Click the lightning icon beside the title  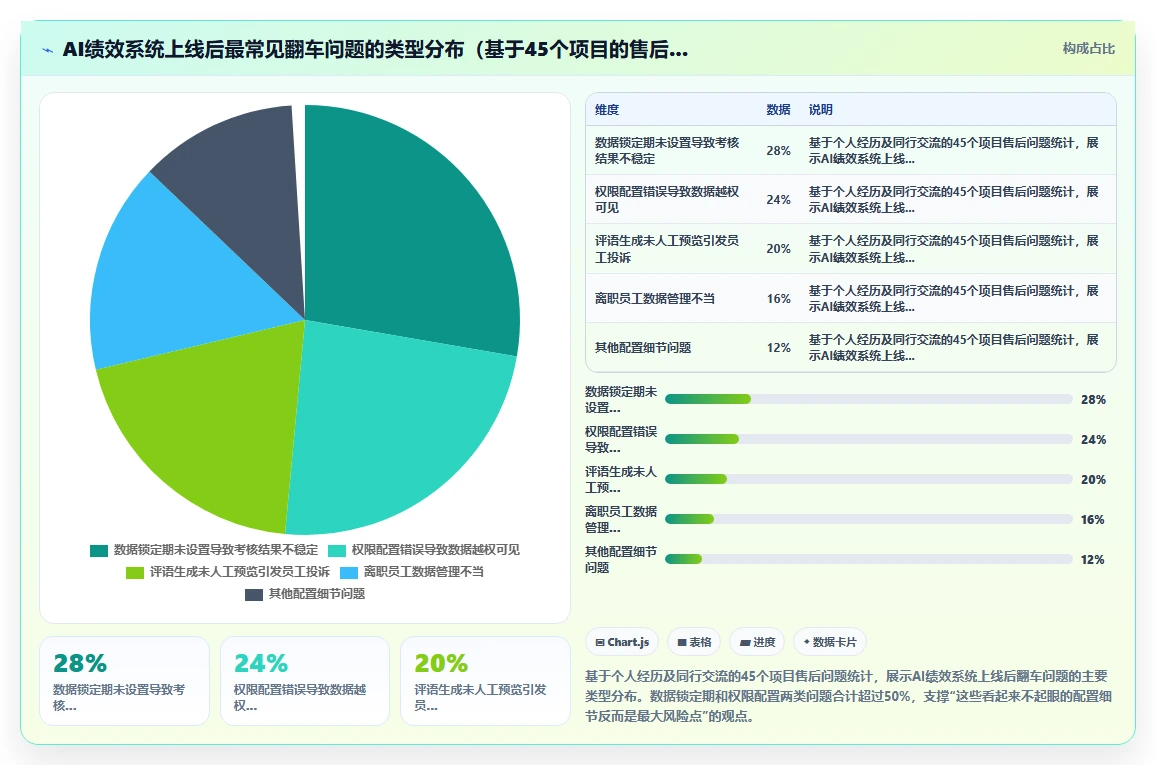click(x=48, y=50)
